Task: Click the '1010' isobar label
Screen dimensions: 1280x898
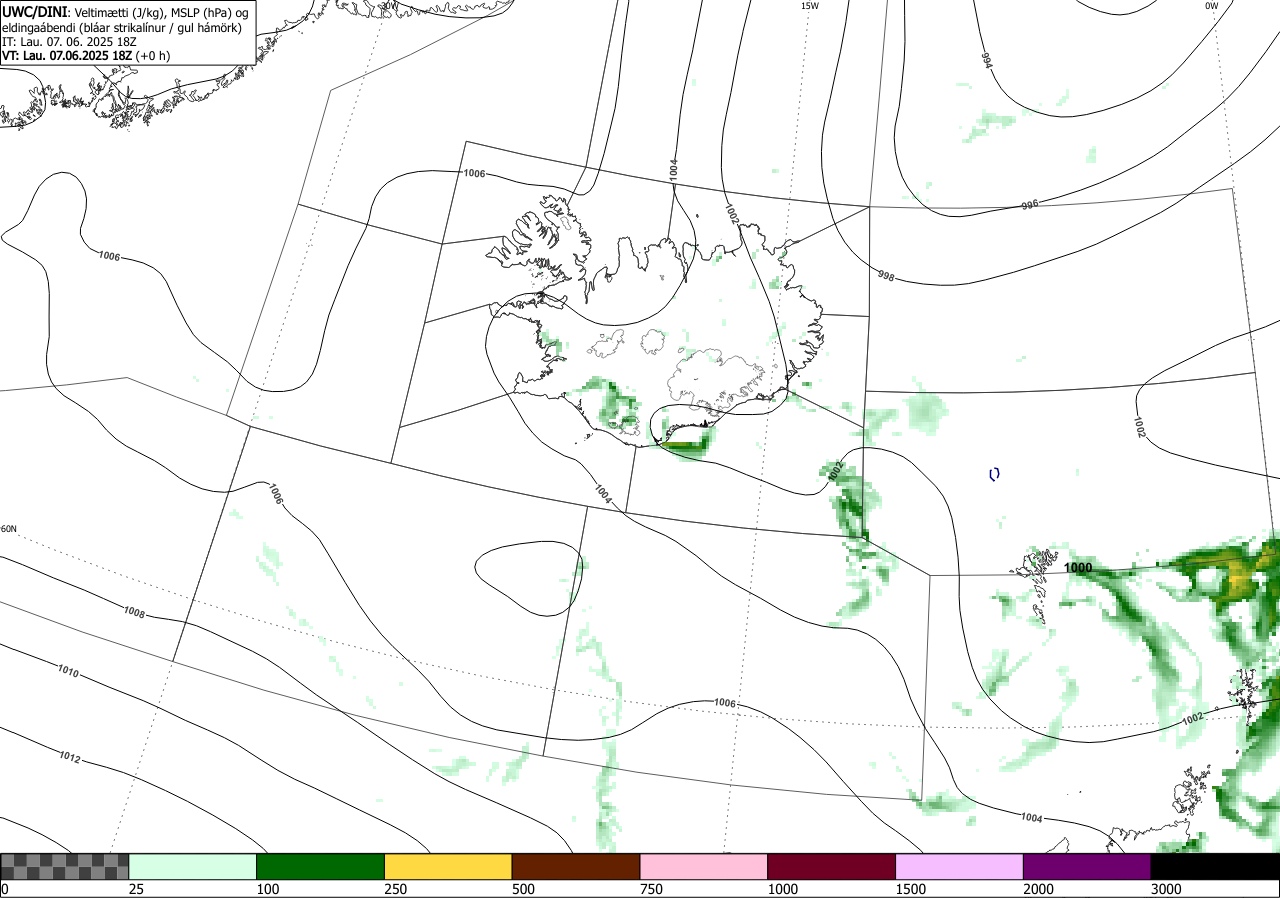Action: click(68, 670)
